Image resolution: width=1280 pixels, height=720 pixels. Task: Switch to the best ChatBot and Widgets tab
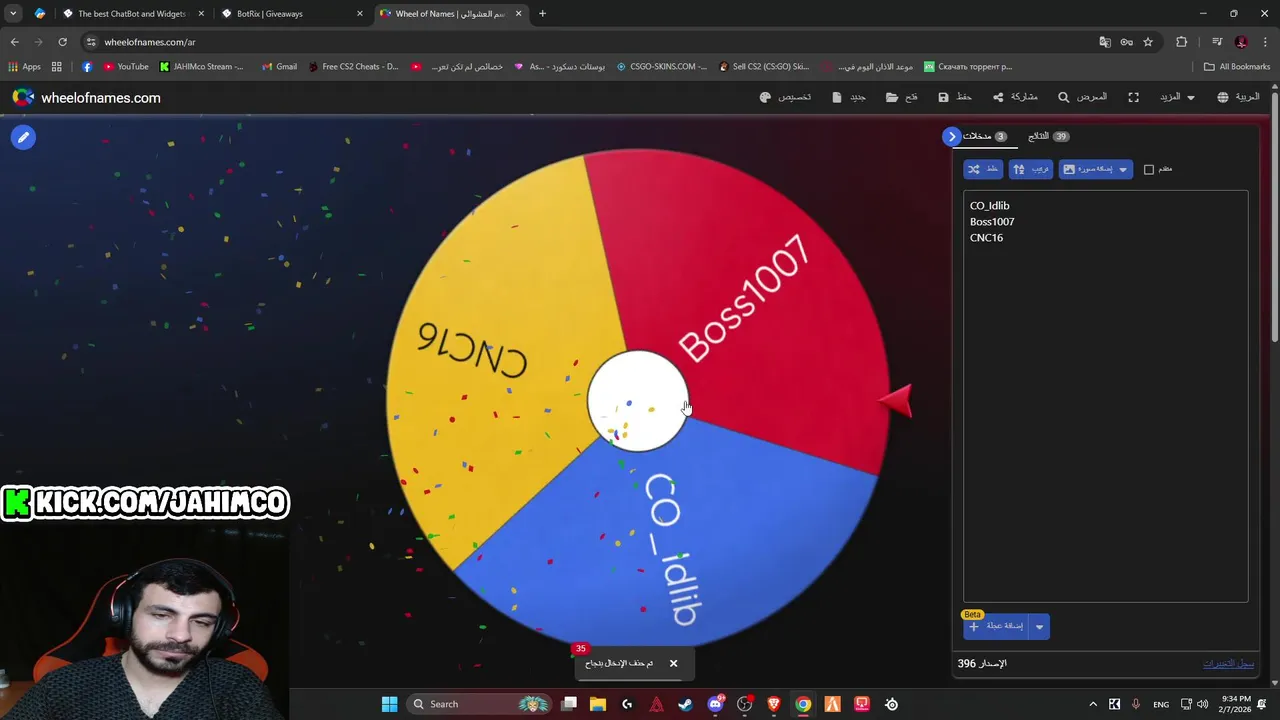[x=131, y=14]
